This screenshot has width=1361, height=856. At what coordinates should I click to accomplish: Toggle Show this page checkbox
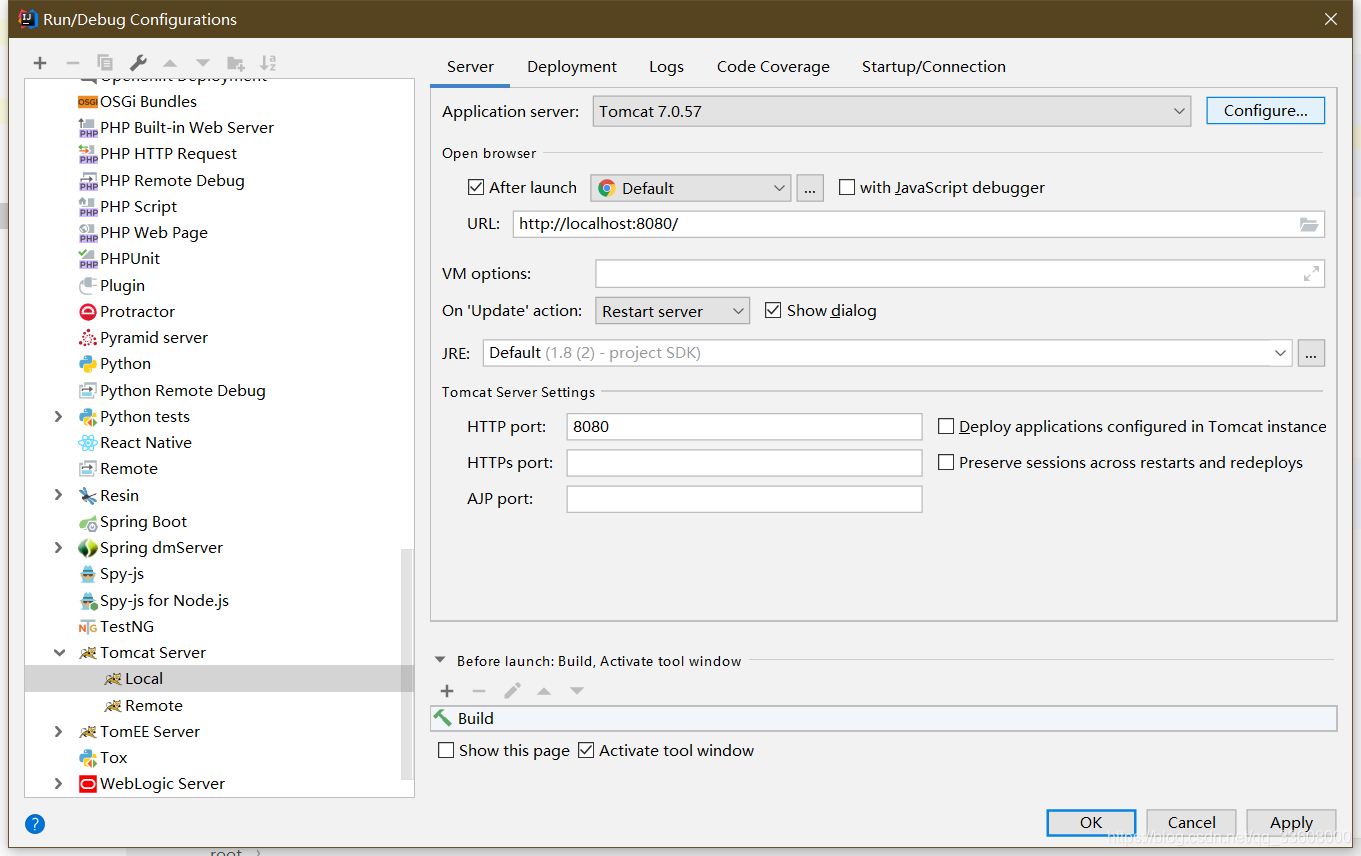[446, 750]
